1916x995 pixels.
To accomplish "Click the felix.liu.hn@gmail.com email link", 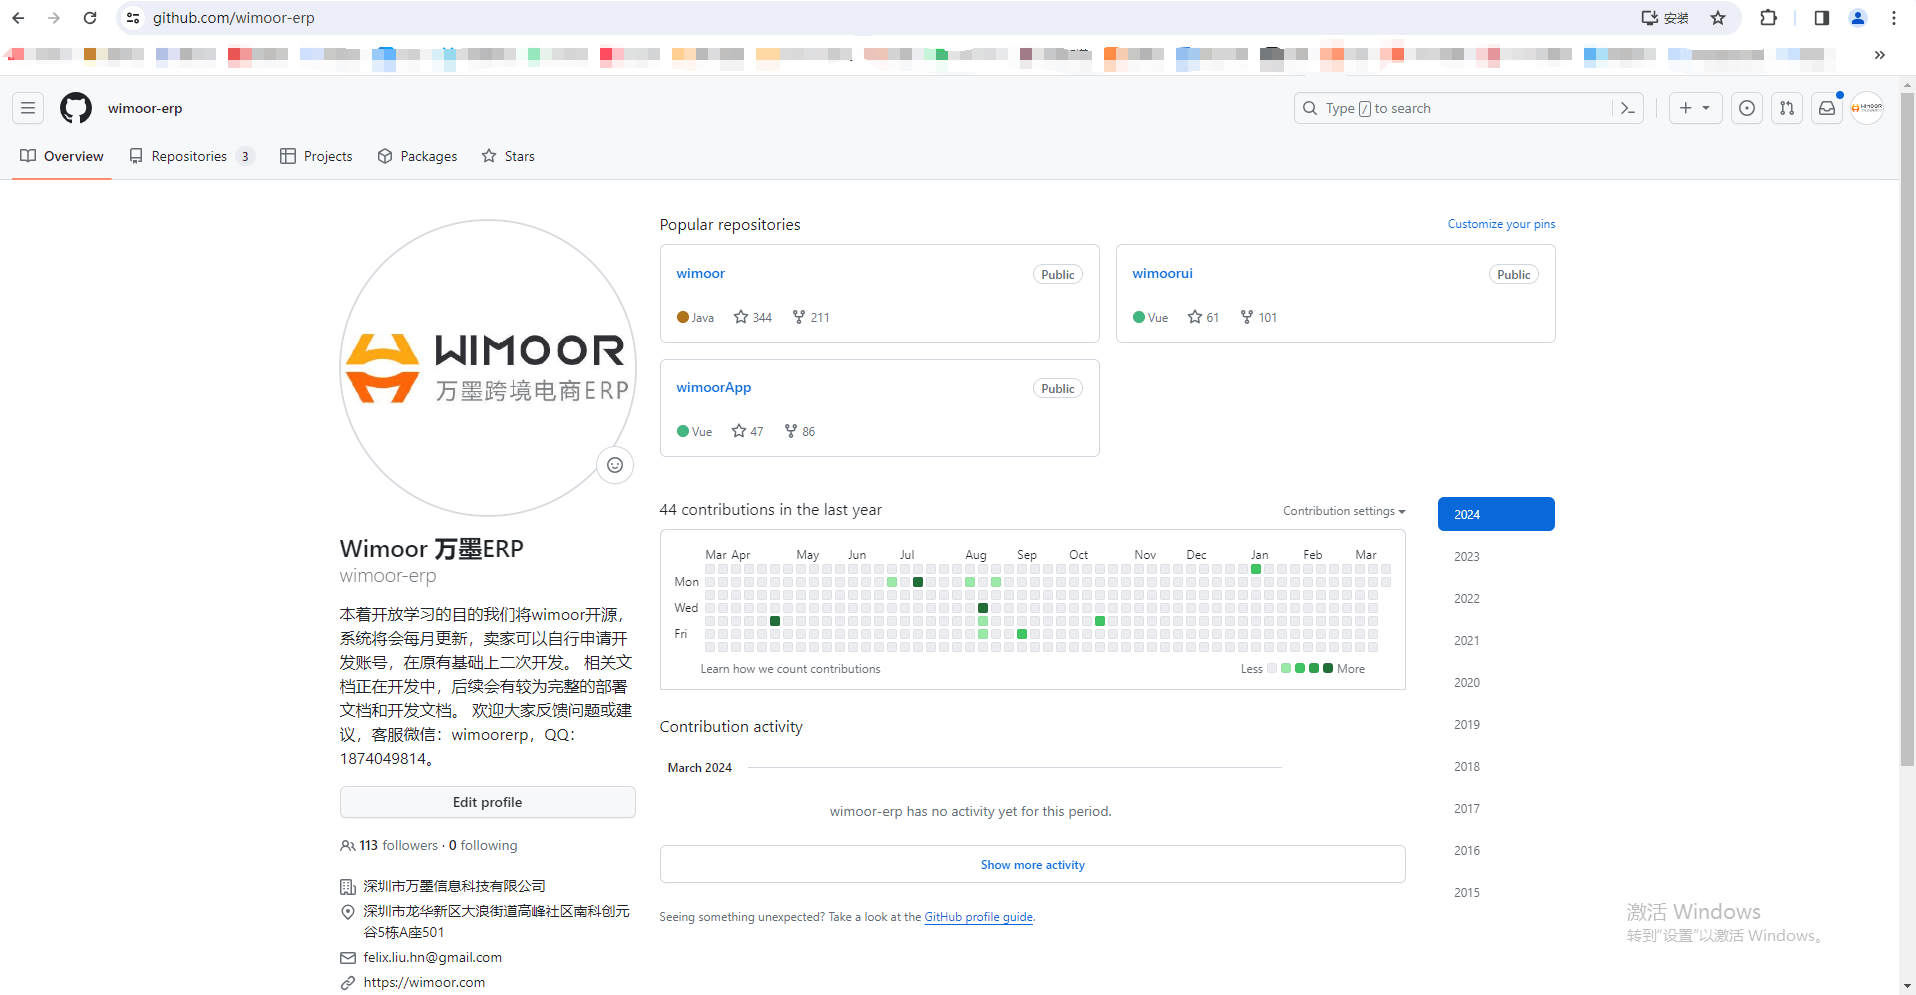I will pos(433,957).
